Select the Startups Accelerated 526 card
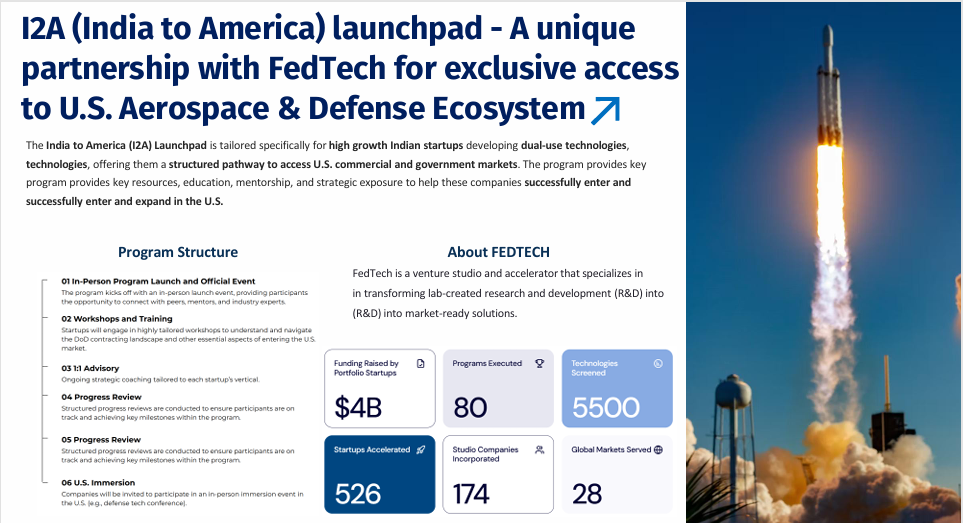963x523 pixels. pyautogui.click(x=380, y=475)
